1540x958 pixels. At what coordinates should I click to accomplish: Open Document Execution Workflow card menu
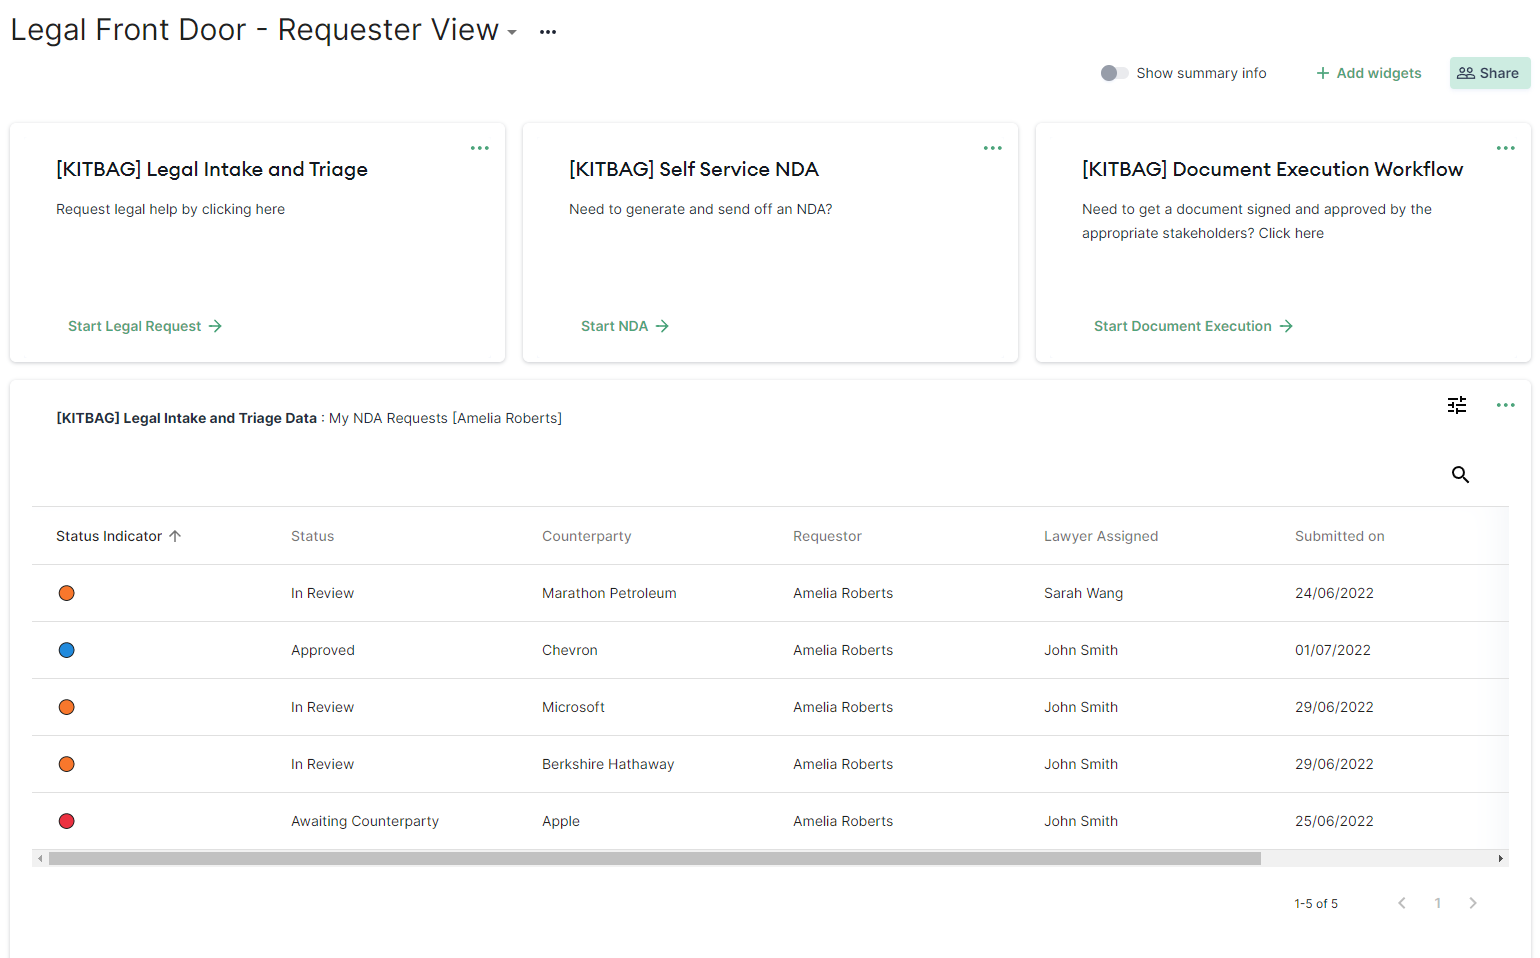pyautogui.click(x=1506, y=148)
